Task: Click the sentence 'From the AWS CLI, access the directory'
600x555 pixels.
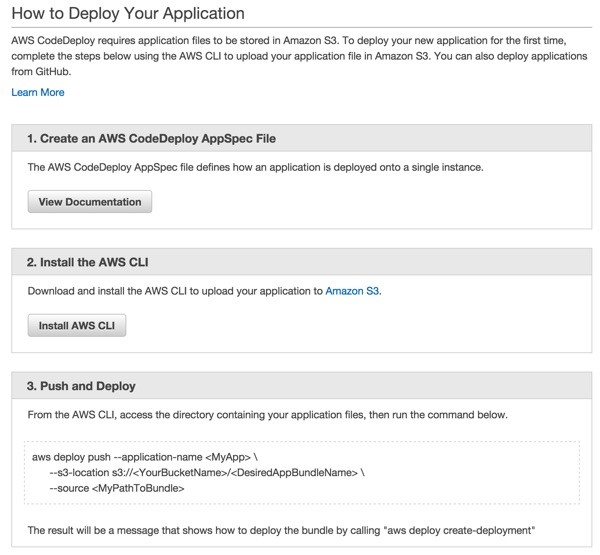Action: (267, 415)
